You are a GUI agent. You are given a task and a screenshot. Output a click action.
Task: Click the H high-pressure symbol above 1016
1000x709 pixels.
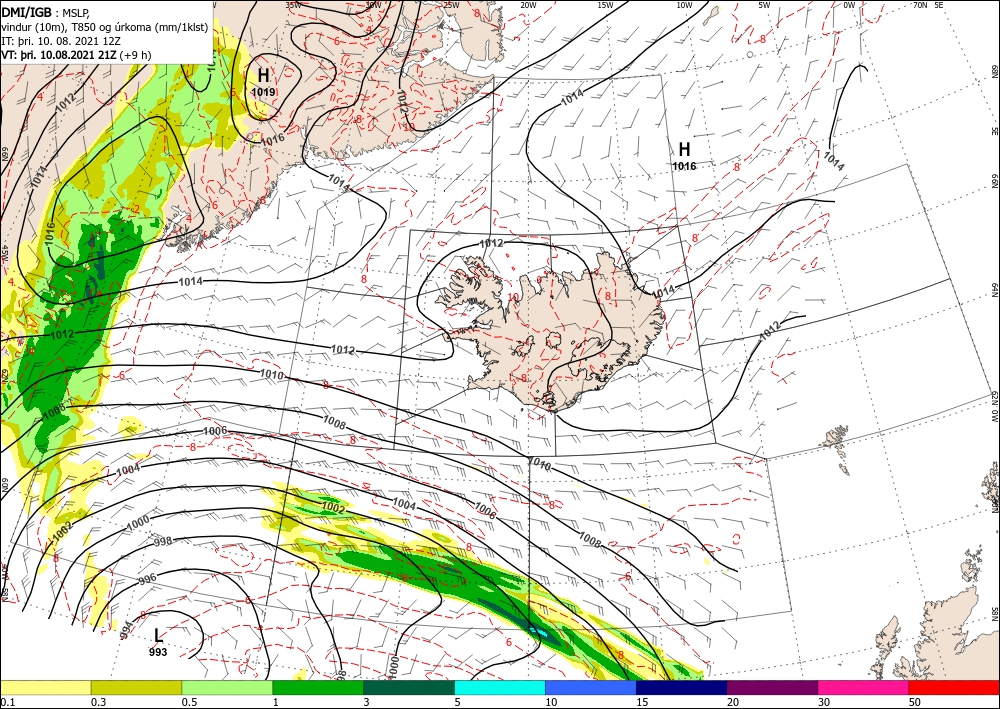coord(684,149)
